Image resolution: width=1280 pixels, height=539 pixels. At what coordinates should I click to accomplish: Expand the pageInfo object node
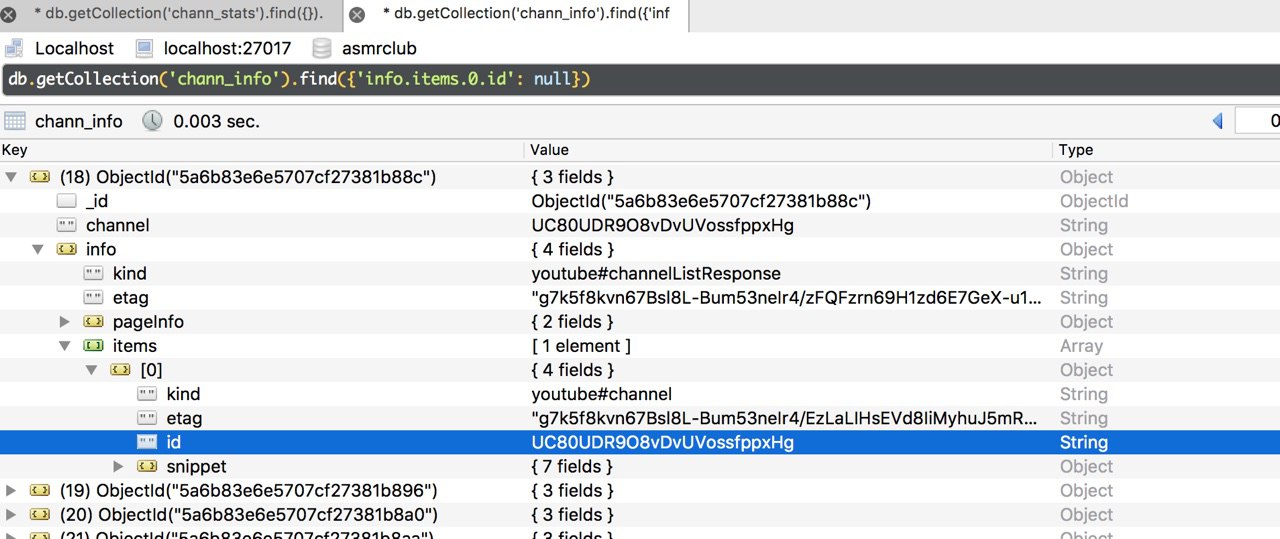tap(65, 322)
